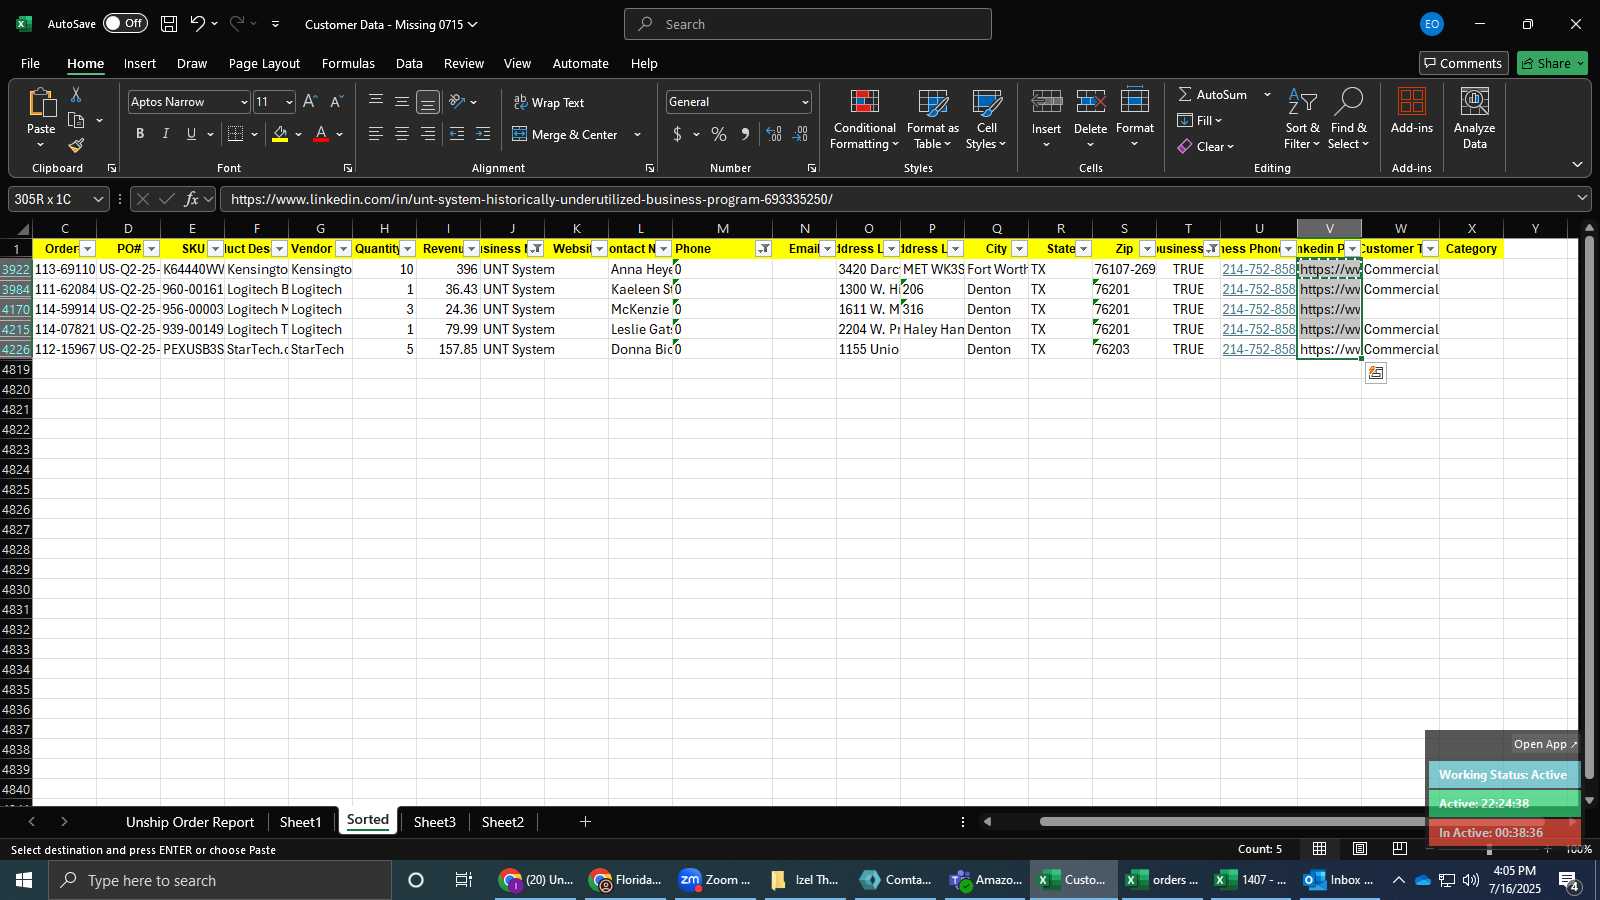The height and width of the screenshot is (900, 1600).
Task: Click the Percent Style icon
Action: coord(719,134)
